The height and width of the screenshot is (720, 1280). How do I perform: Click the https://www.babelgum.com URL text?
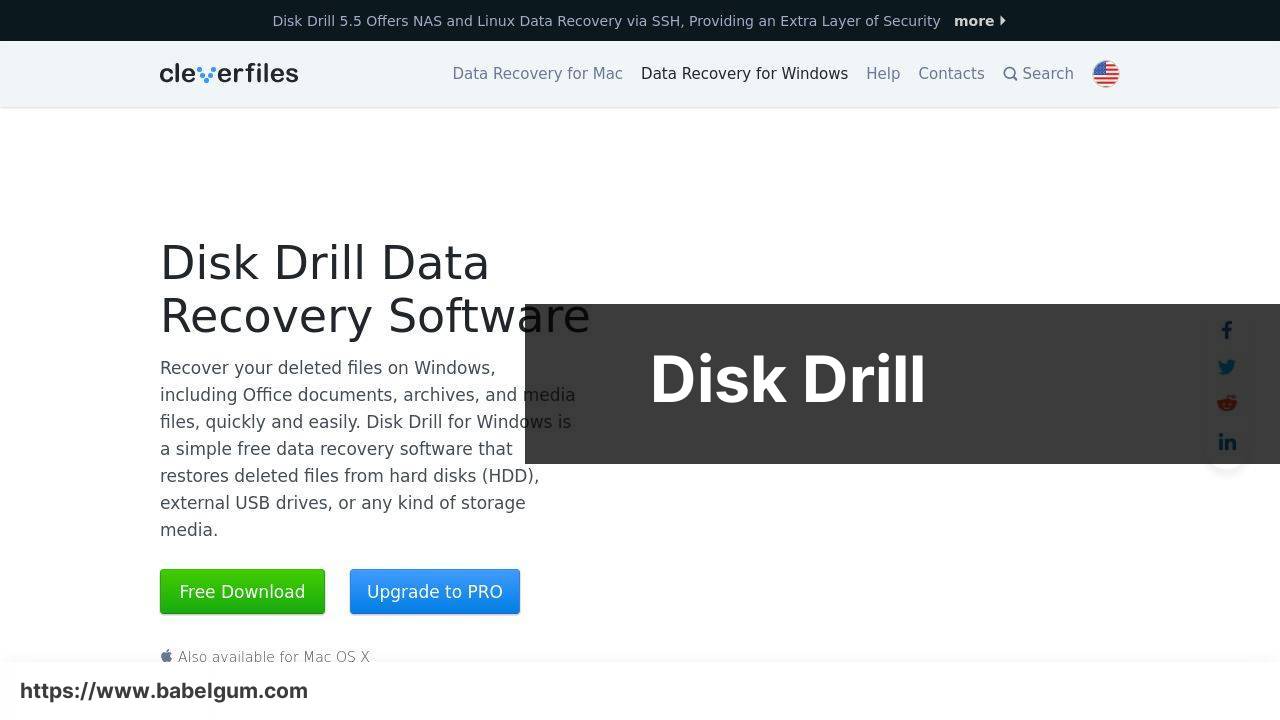(x=164, y=691)
